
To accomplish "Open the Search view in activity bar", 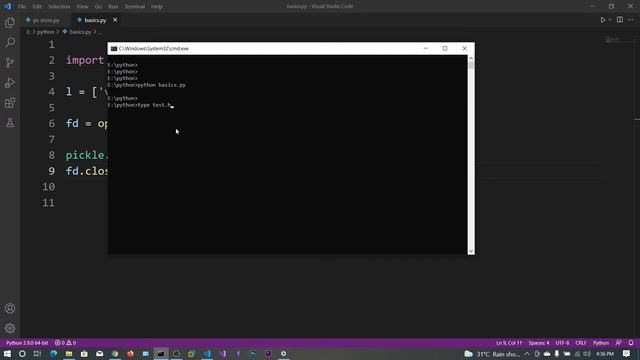I will (x=10, y=42).
